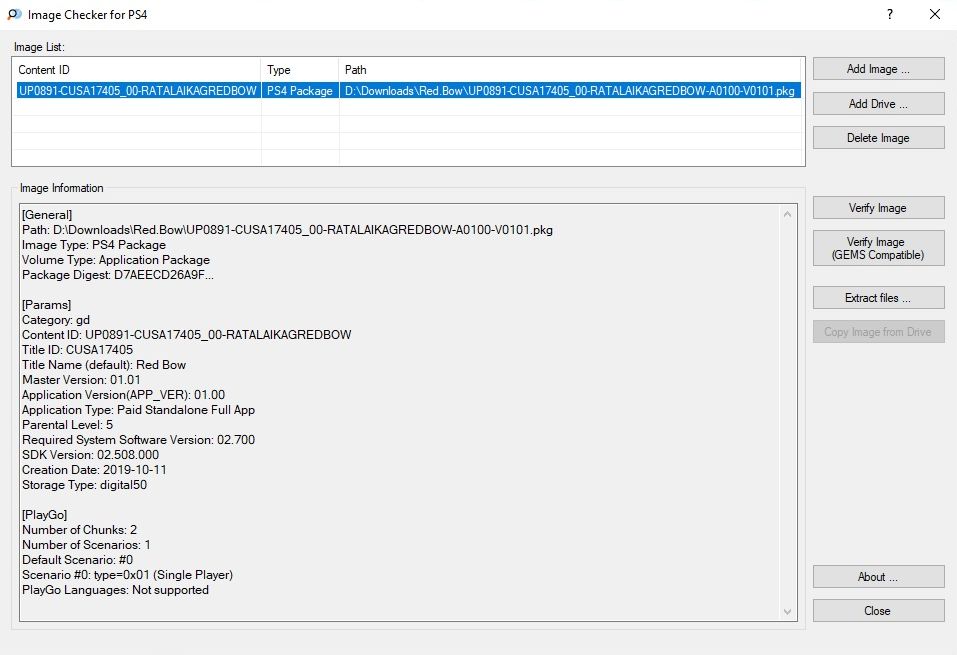
Task: Click the Creation Date: 2019-10-11 line
Action: point(94,470)
